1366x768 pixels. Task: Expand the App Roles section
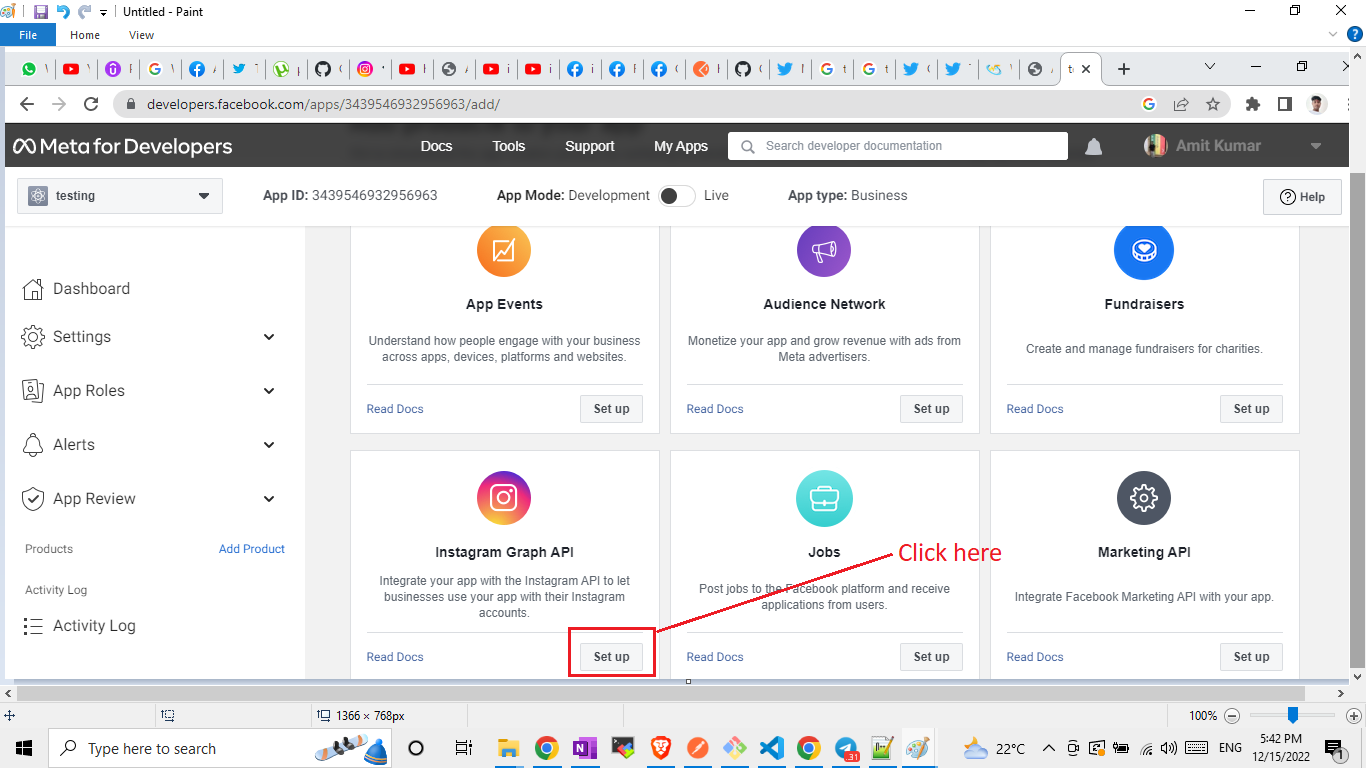tap(268, 391)
